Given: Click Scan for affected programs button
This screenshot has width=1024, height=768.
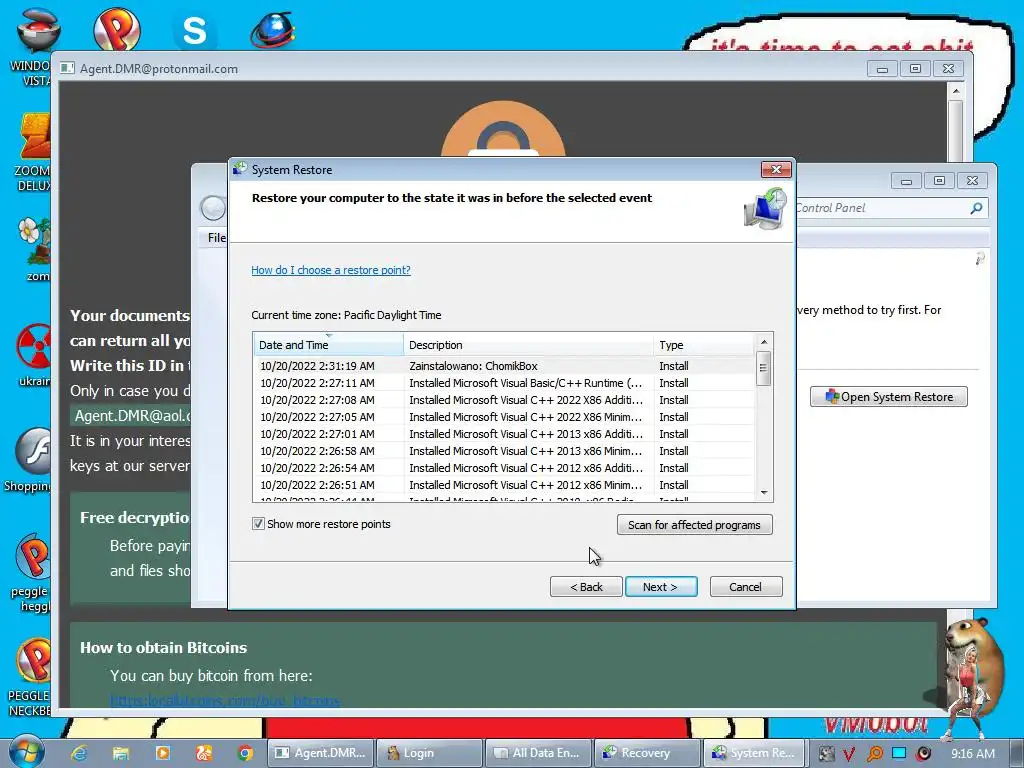Looking at the screenshot, I should click(694, 524).
